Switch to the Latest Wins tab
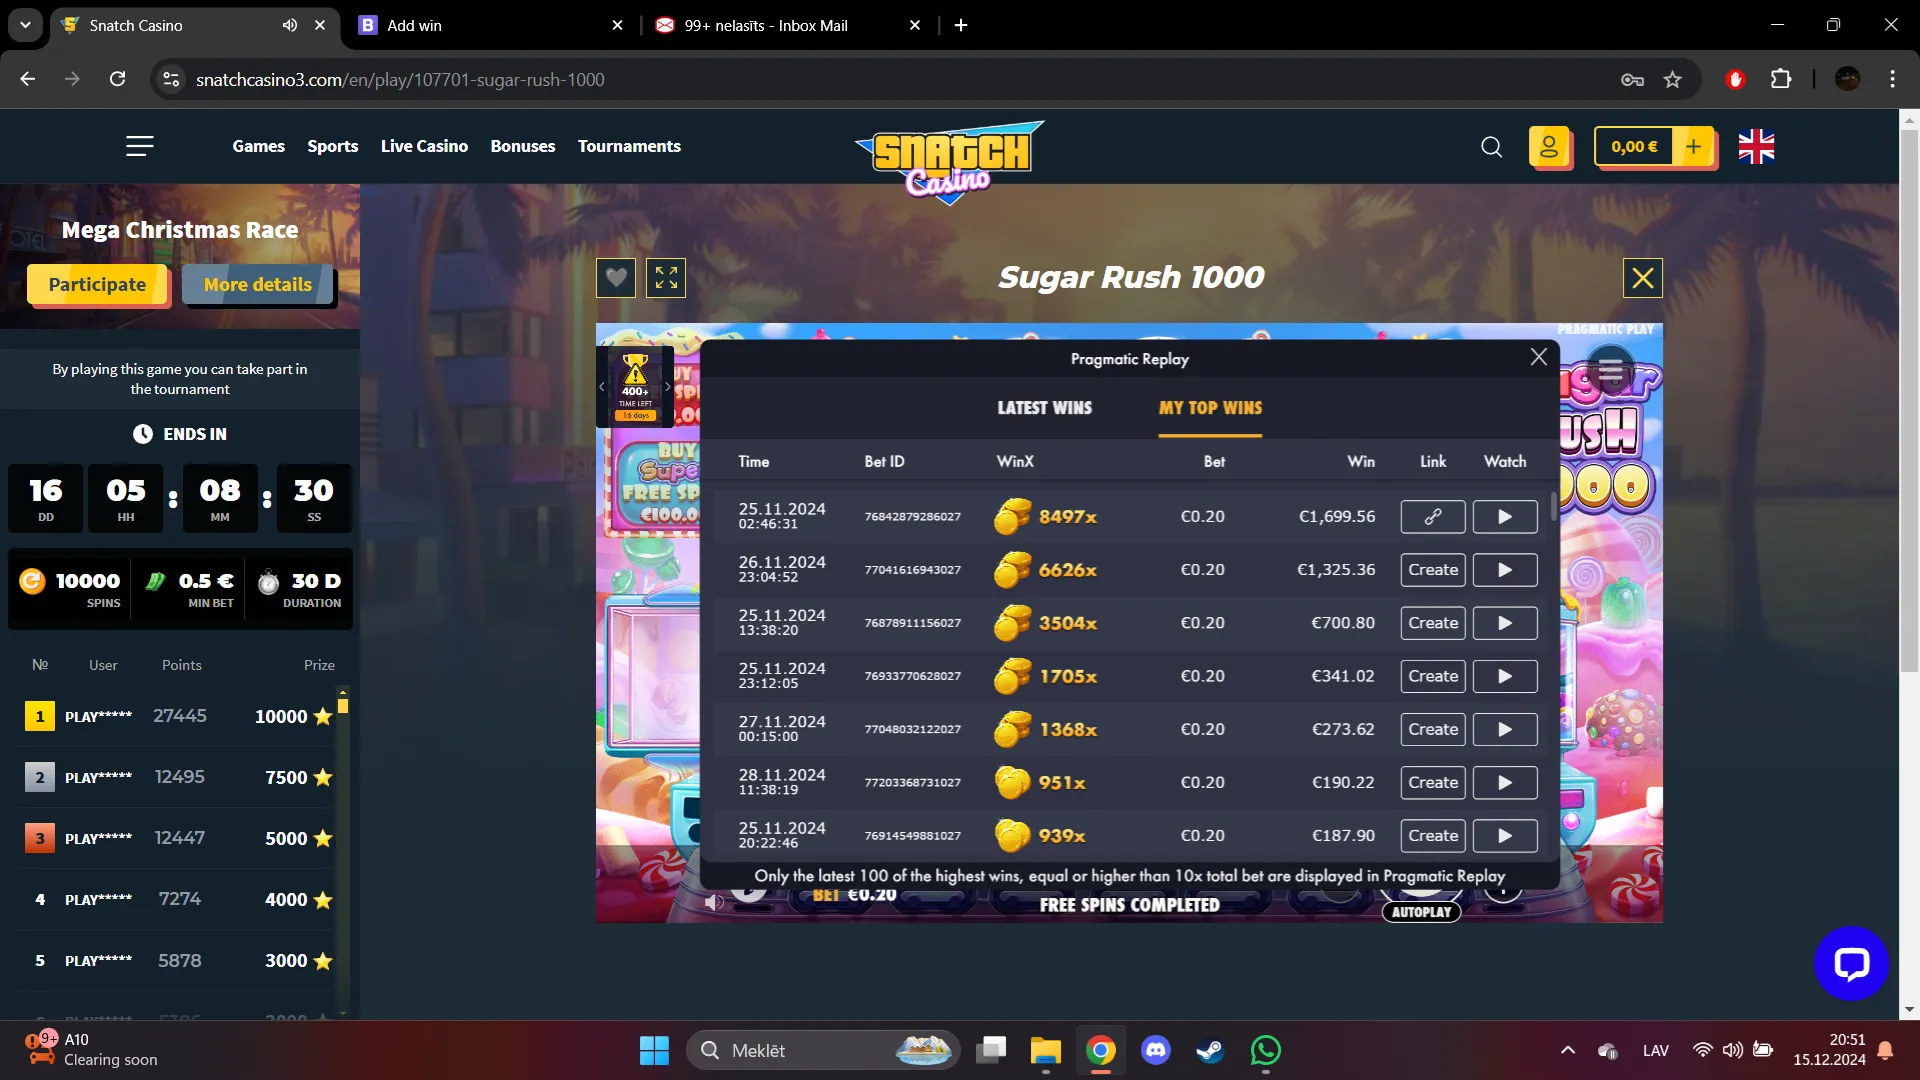 click(1044, 408)
